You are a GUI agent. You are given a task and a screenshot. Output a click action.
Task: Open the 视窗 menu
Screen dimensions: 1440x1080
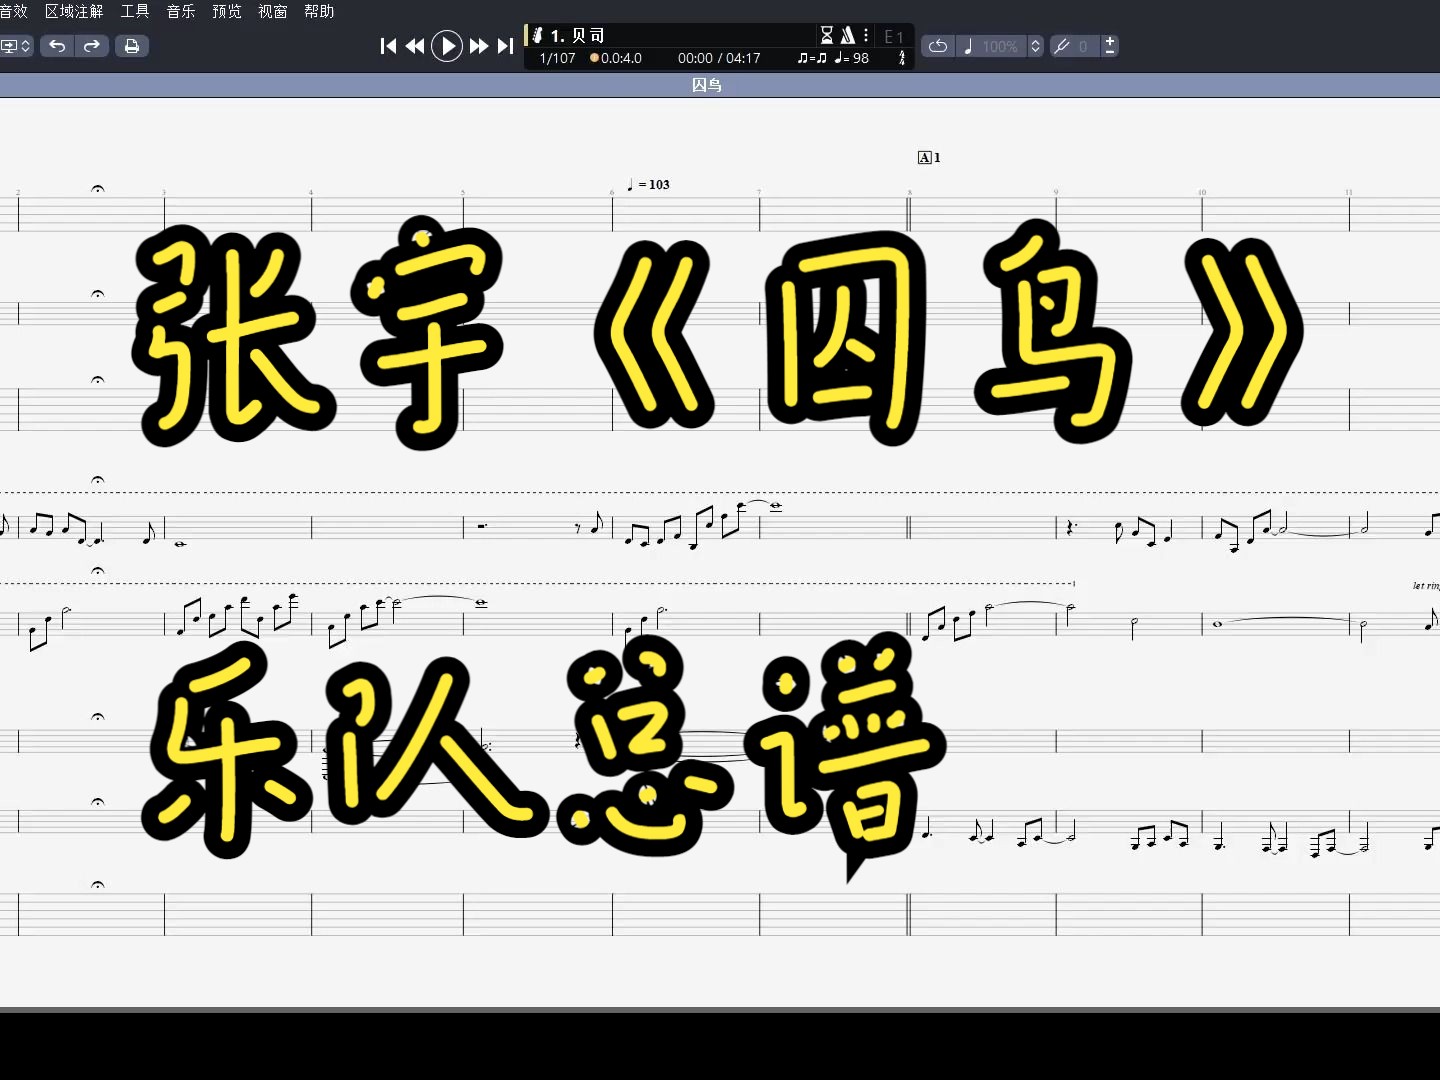(273, 11)
